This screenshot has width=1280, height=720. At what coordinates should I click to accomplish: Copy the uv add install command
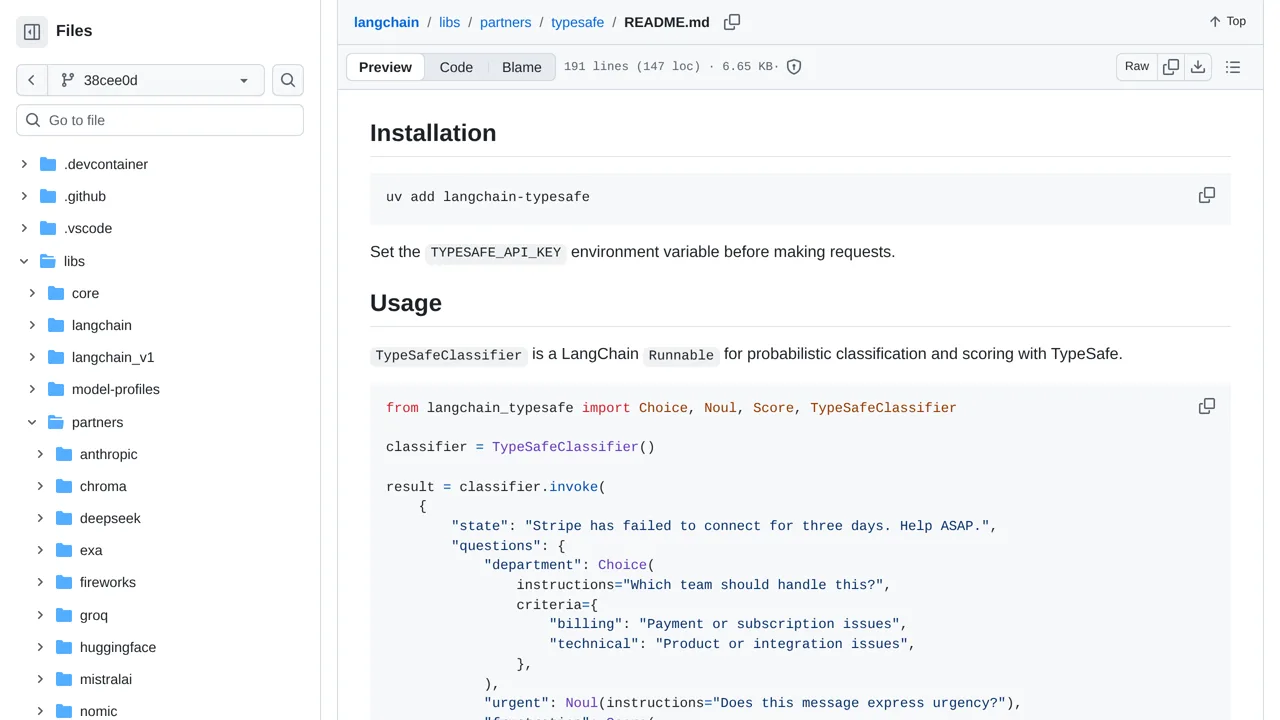click(x=1207, y=195)
